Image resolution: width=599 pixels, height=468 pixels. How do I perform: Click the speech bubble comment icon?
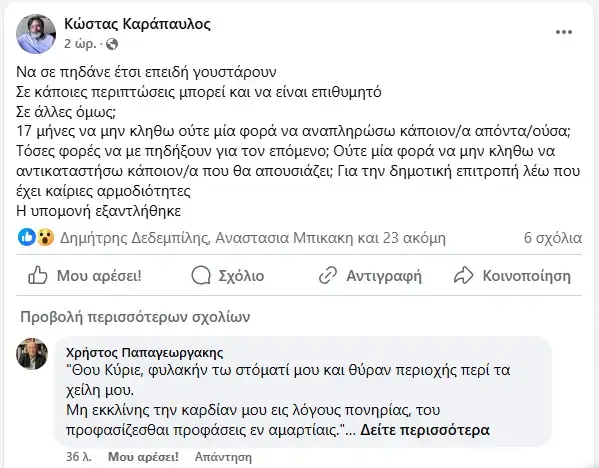pos(201,275)
